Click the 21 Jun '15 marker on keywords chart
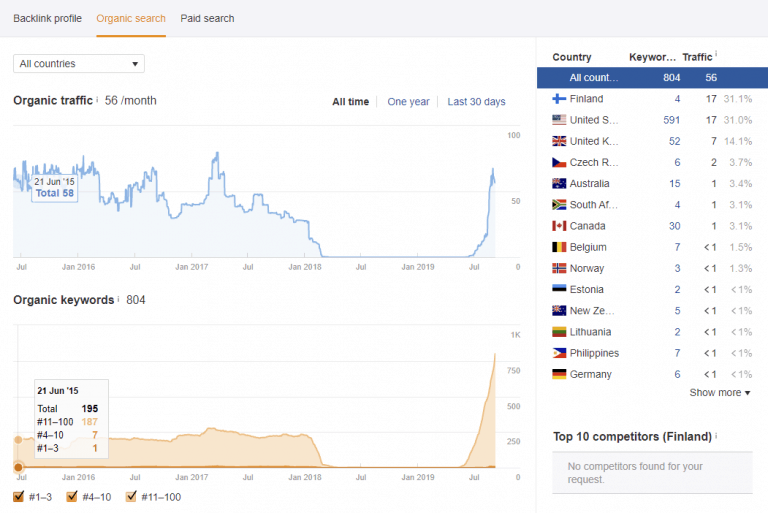This screenshot has height=513, width=768. [18, 467]
